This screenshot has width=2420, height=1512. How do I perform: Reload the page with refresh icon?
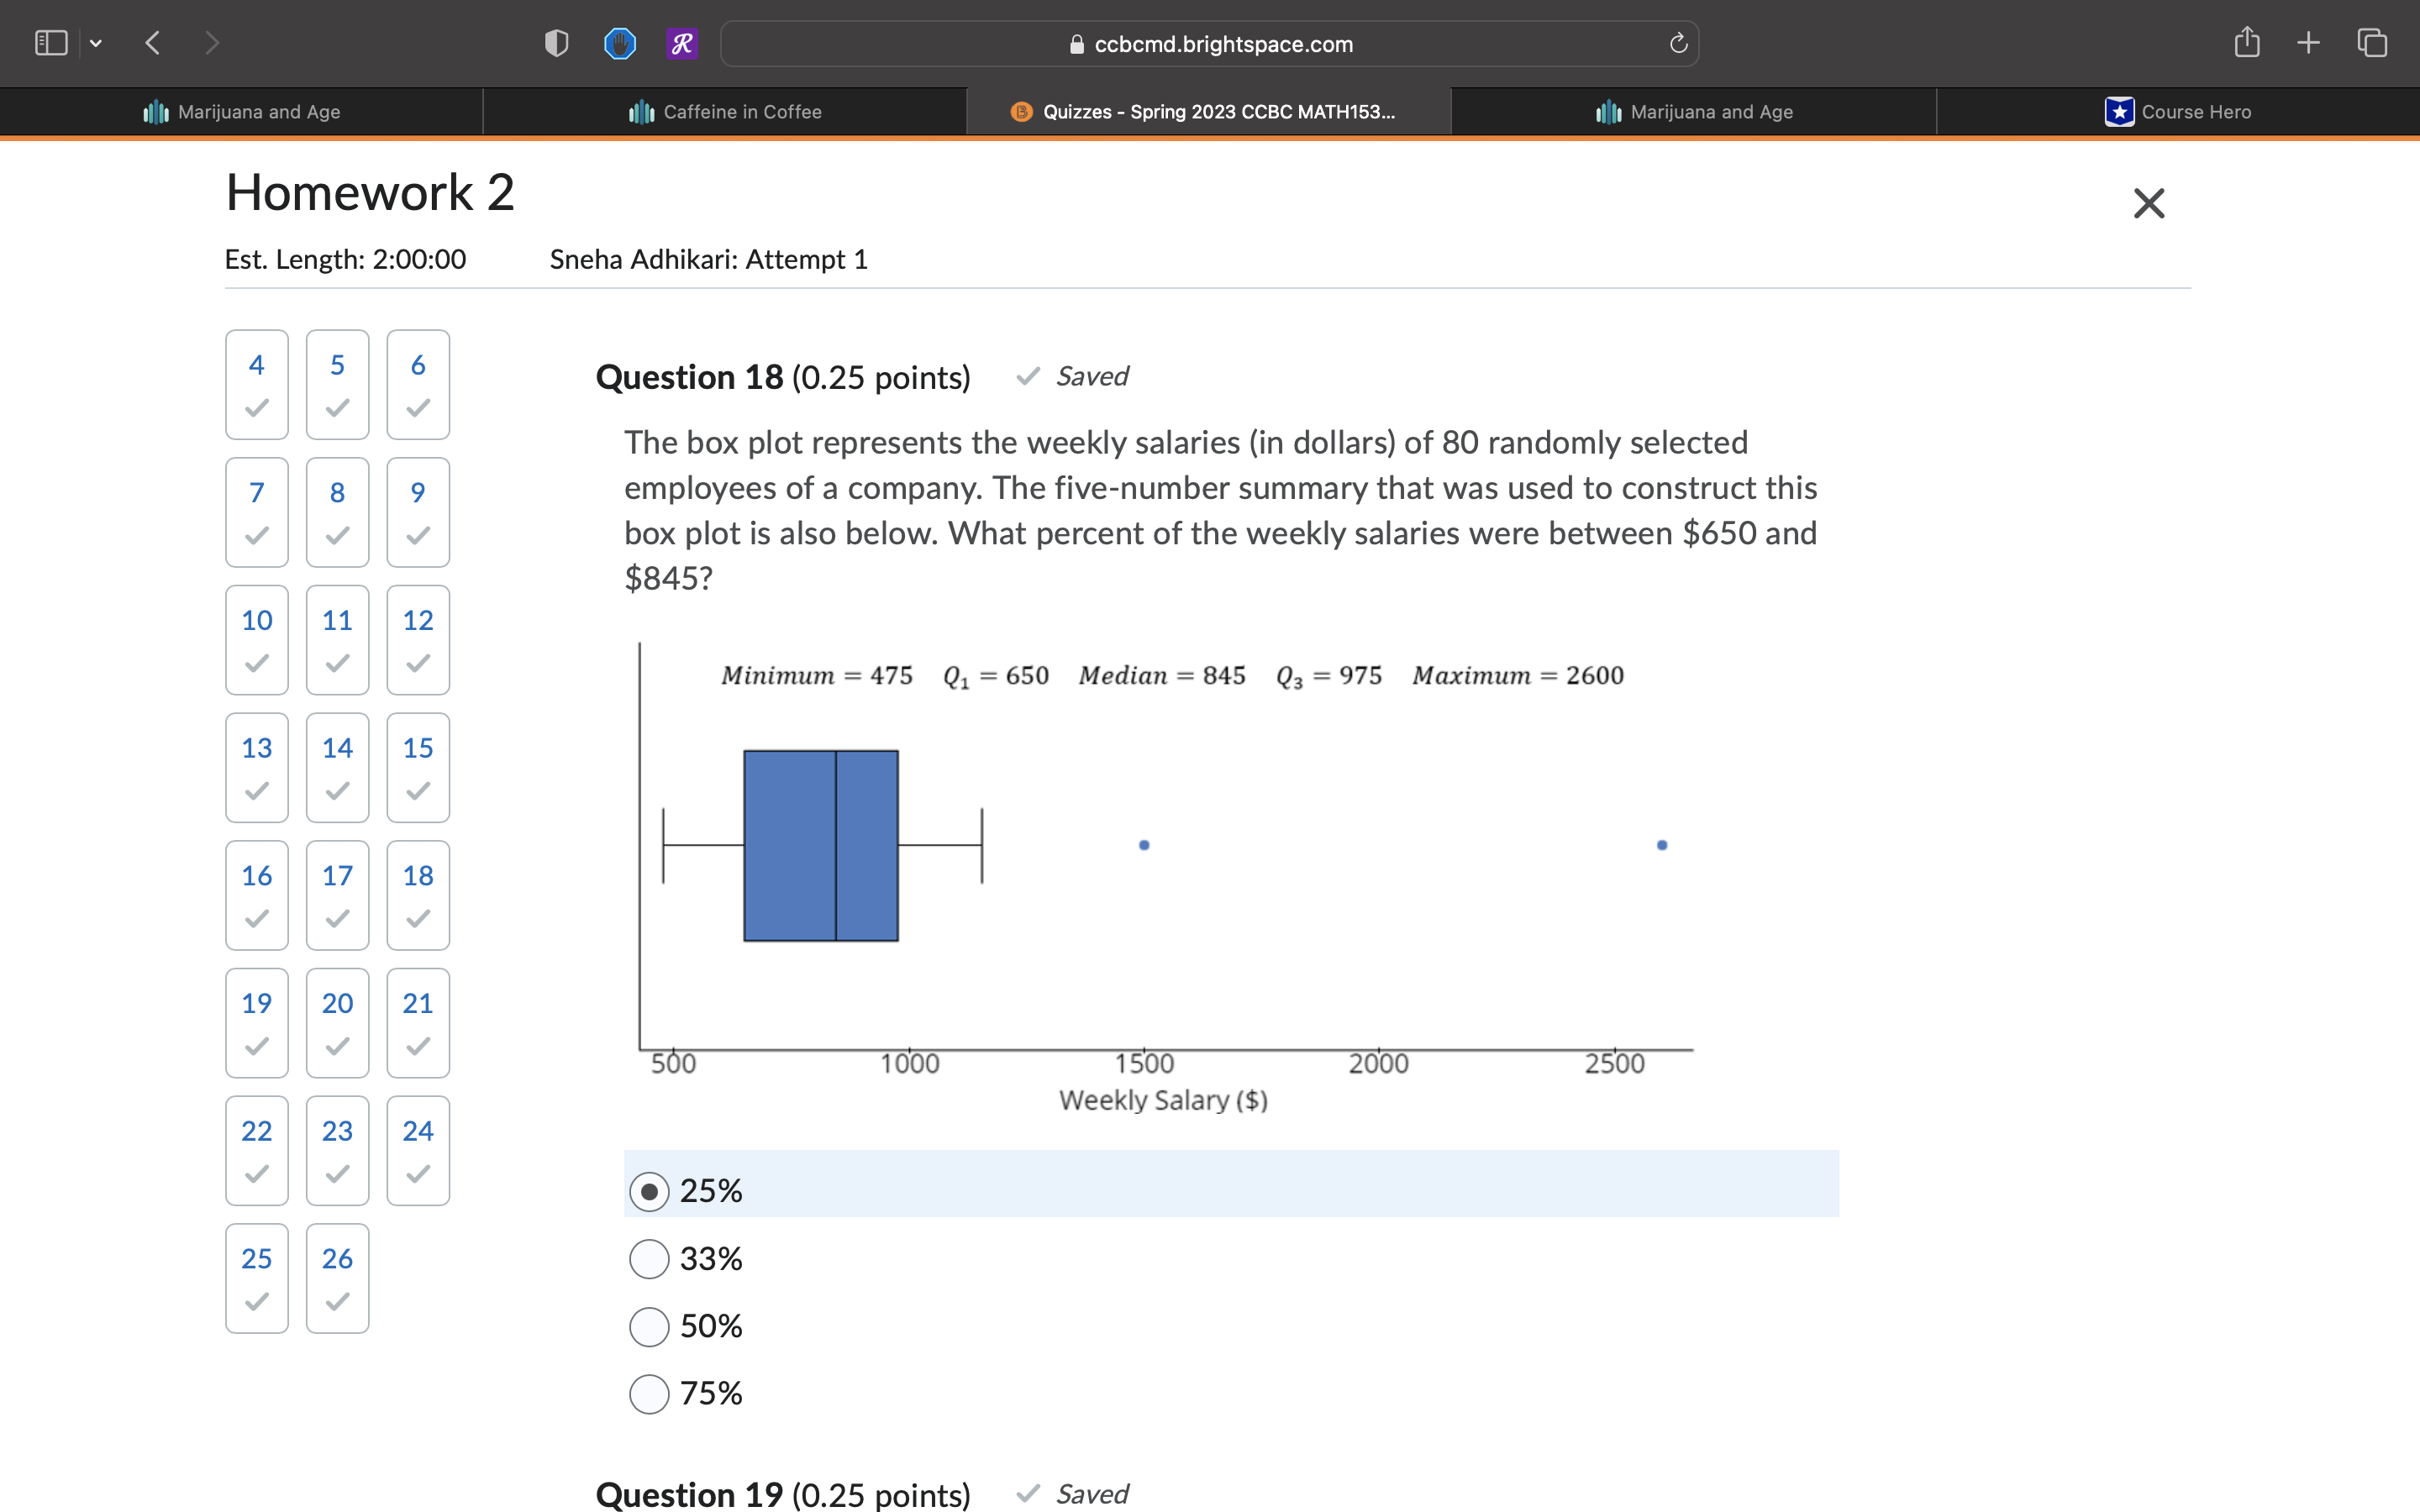pos(1678,43)
